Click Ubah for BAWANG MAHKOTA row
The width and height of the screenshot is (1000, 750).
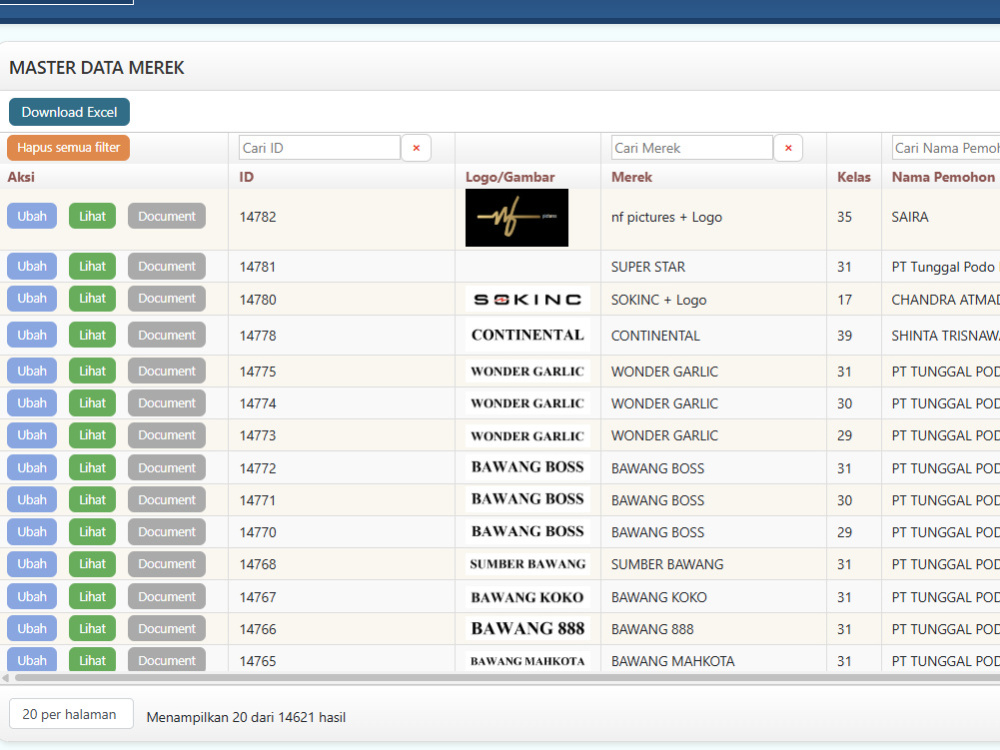(x=32, y=659)
